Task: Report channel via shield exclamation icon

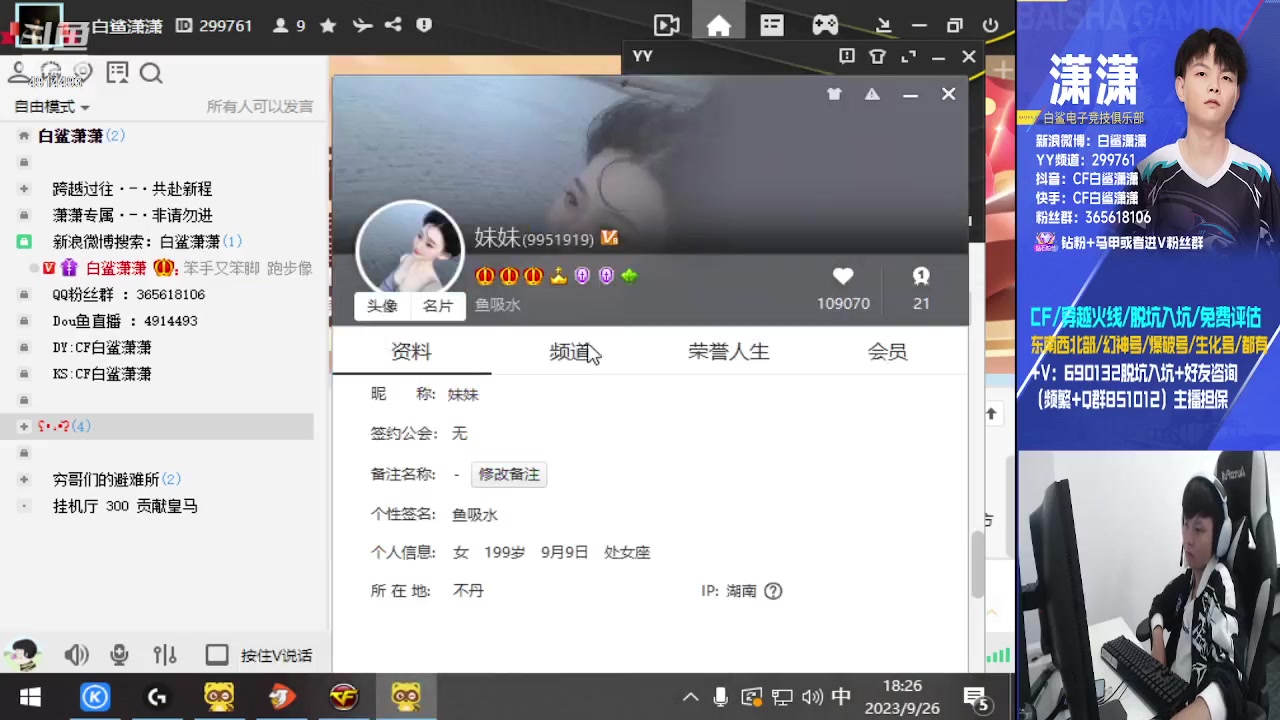Action: point(424,26)
